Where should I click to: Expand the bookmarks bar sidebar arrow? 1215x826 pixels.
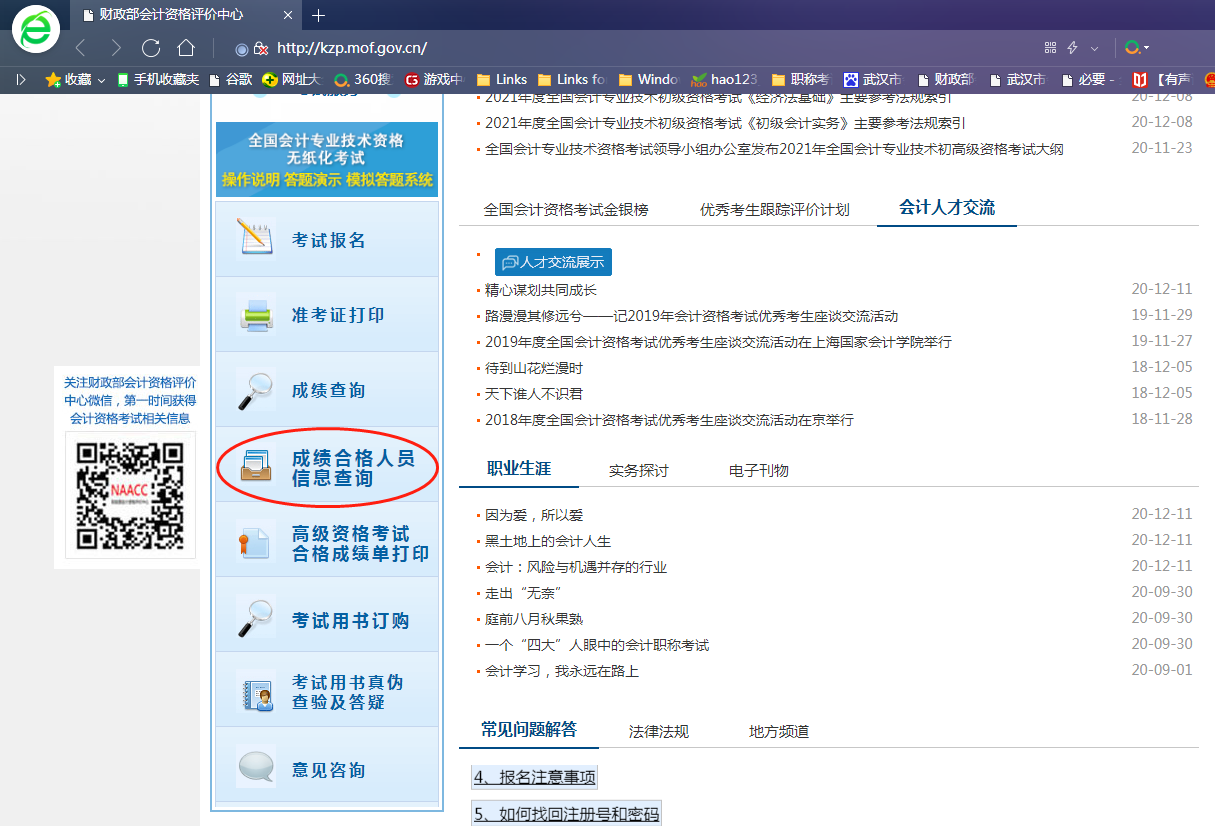coord(21,80)
